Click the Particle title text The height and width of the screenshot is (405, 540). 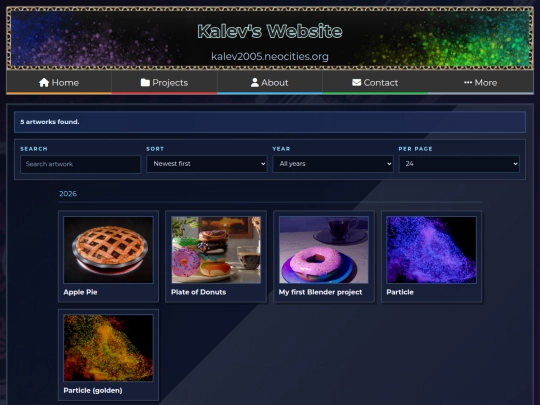[400, 292]
